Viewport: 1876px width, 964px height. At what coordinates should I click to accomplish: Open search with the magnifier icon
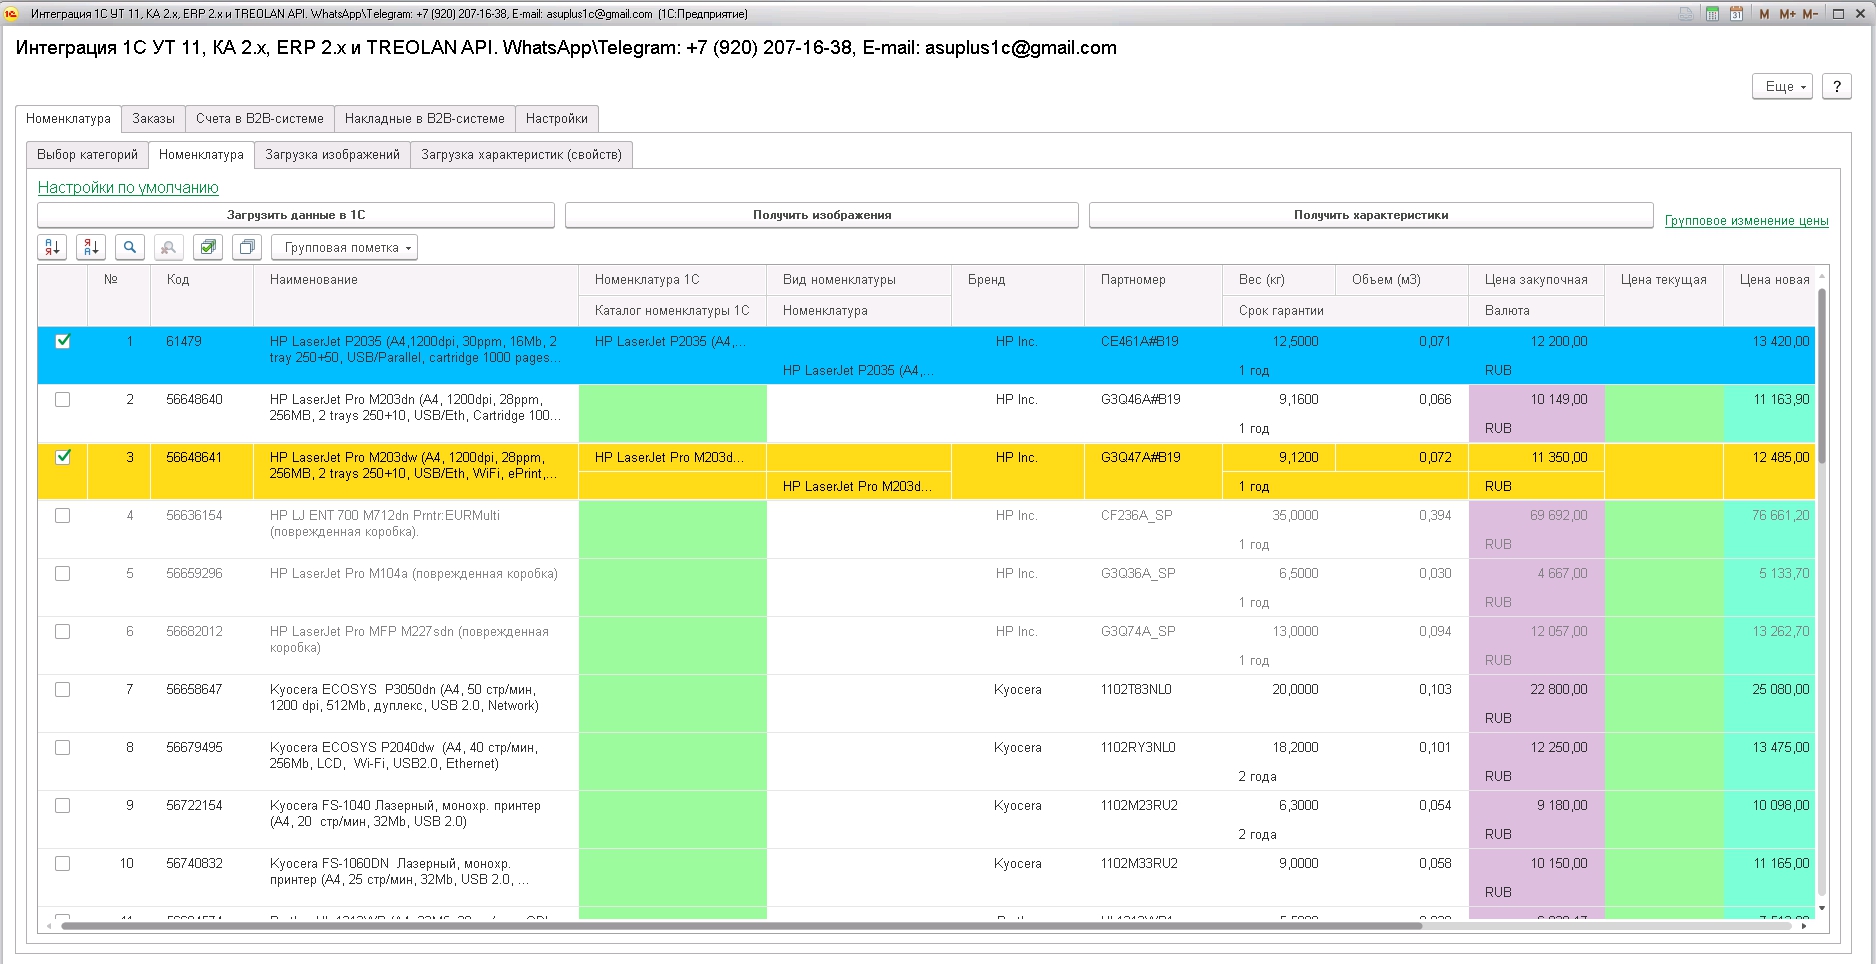[x=130, y=247]
